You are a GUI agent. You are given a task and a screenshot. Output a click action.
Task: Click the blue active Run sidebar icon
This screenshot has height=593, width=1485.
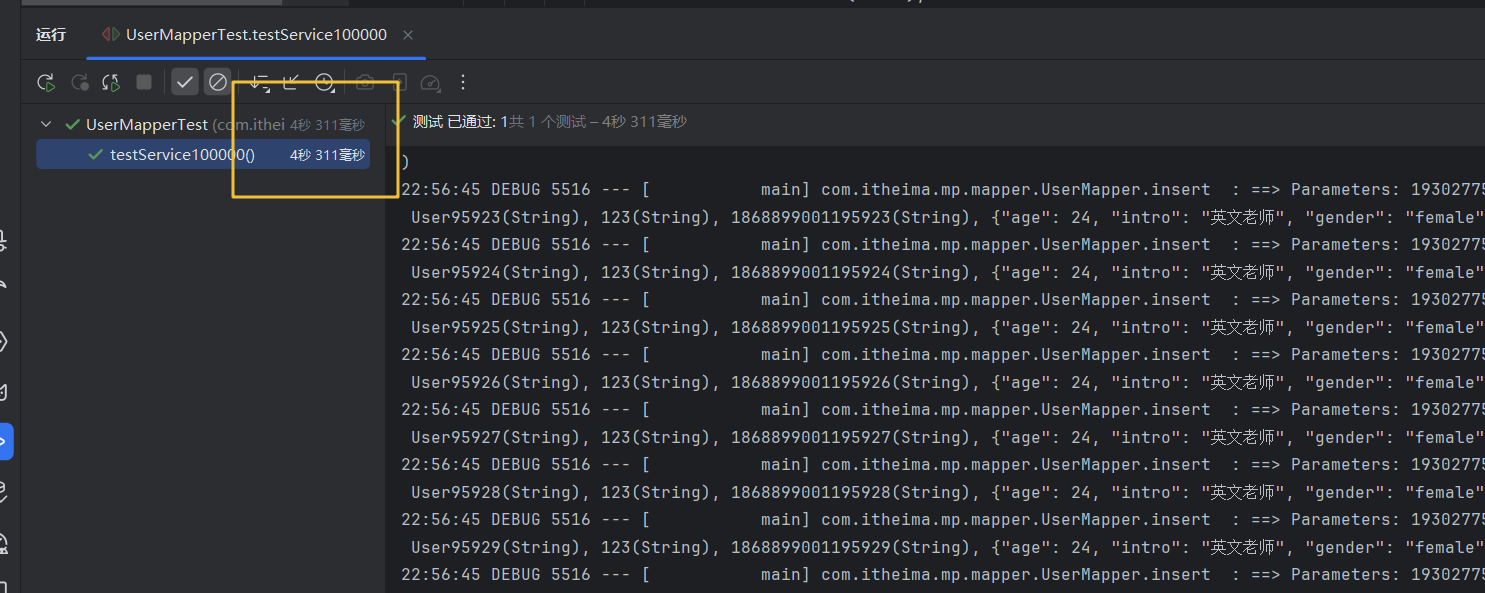pyautogui.click(x=4, y=441)
